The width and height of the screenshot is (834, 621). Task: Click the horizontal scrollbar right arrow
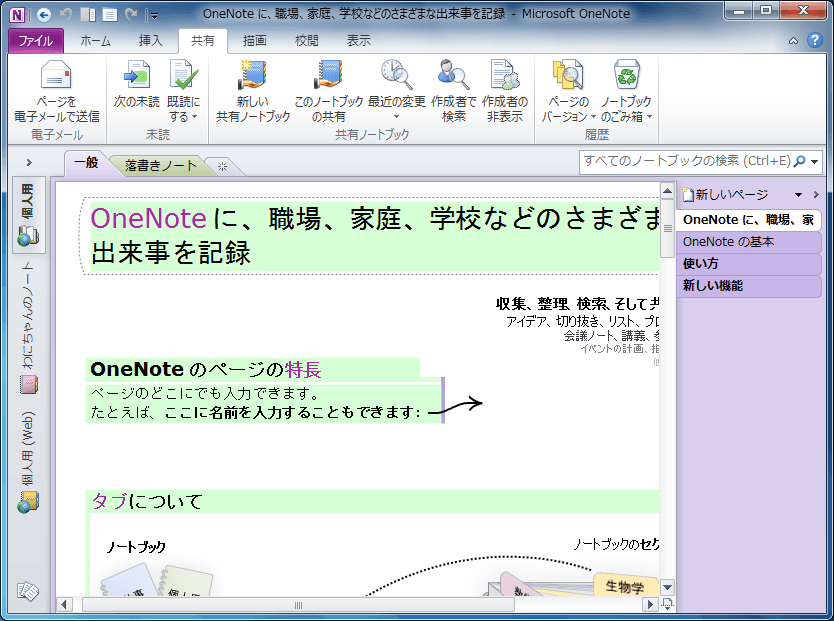pyautogui.click(x=650, y=605)
